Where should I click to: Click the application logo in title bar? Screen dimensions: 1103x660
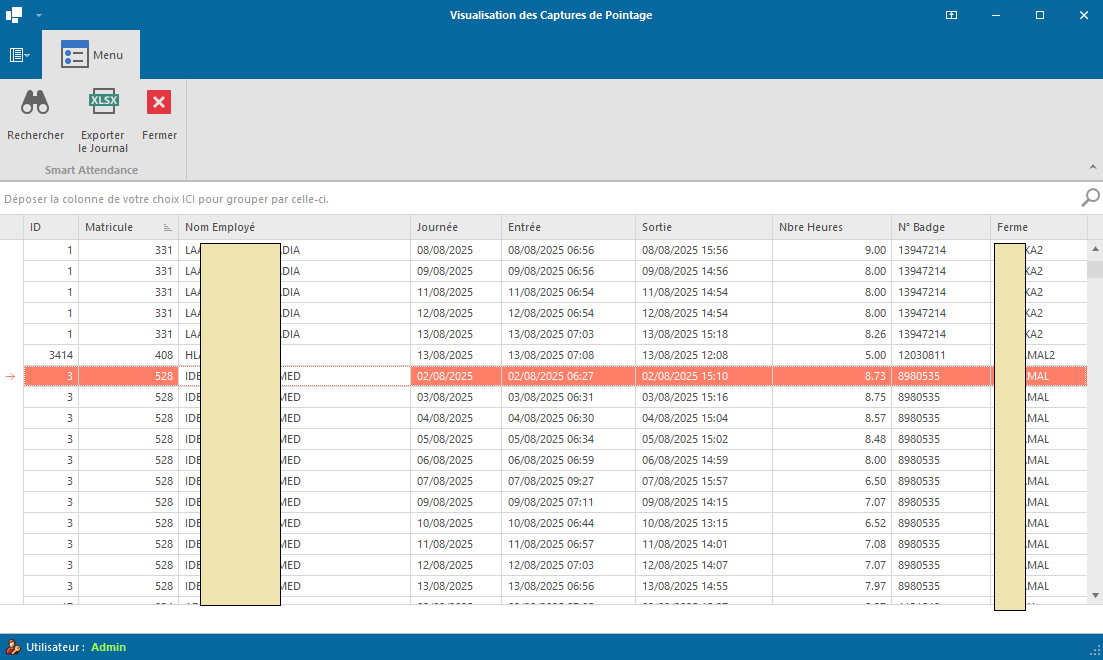pyautogui.click(x=14, y=15)
